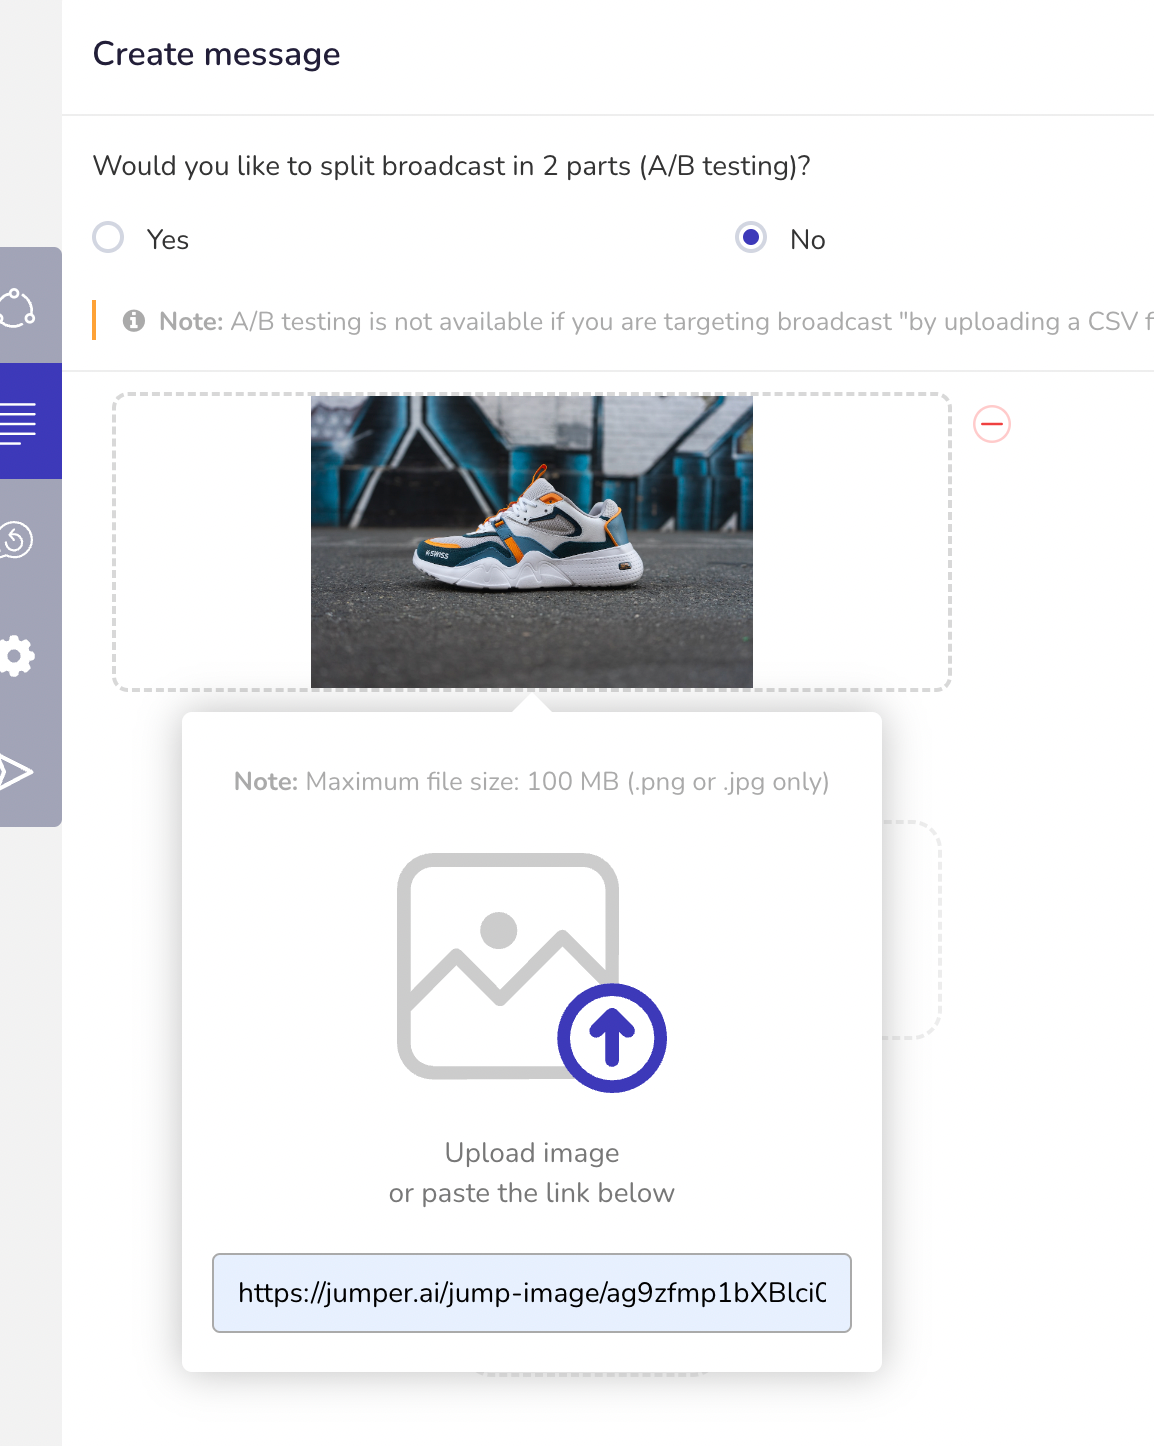Click the 'or paste the link below' text
The image size is (1154, 1446).
[x=532, y=1193]
